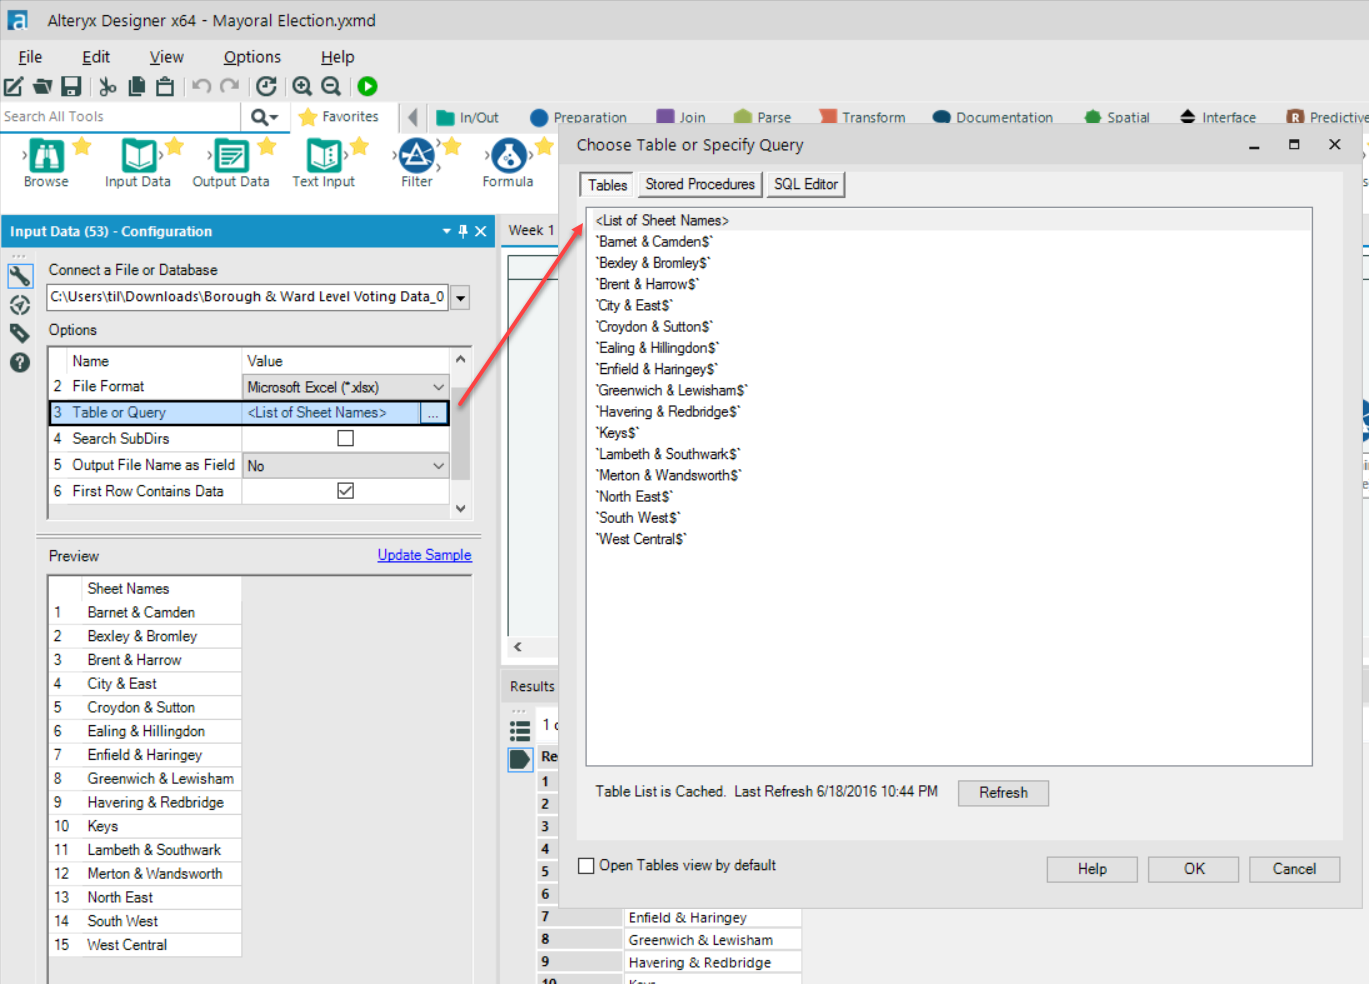
Task: Click the green Run Workflow button
Action: point(367,87)
